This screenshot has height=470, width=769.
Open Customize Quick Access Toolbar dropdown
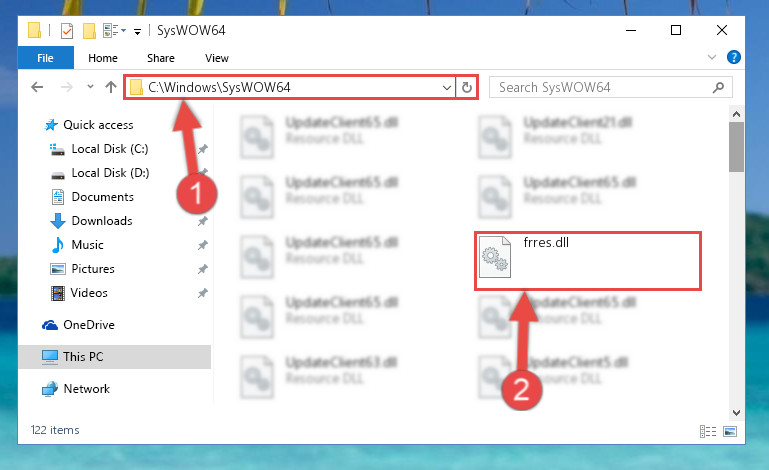click(138, 32)
